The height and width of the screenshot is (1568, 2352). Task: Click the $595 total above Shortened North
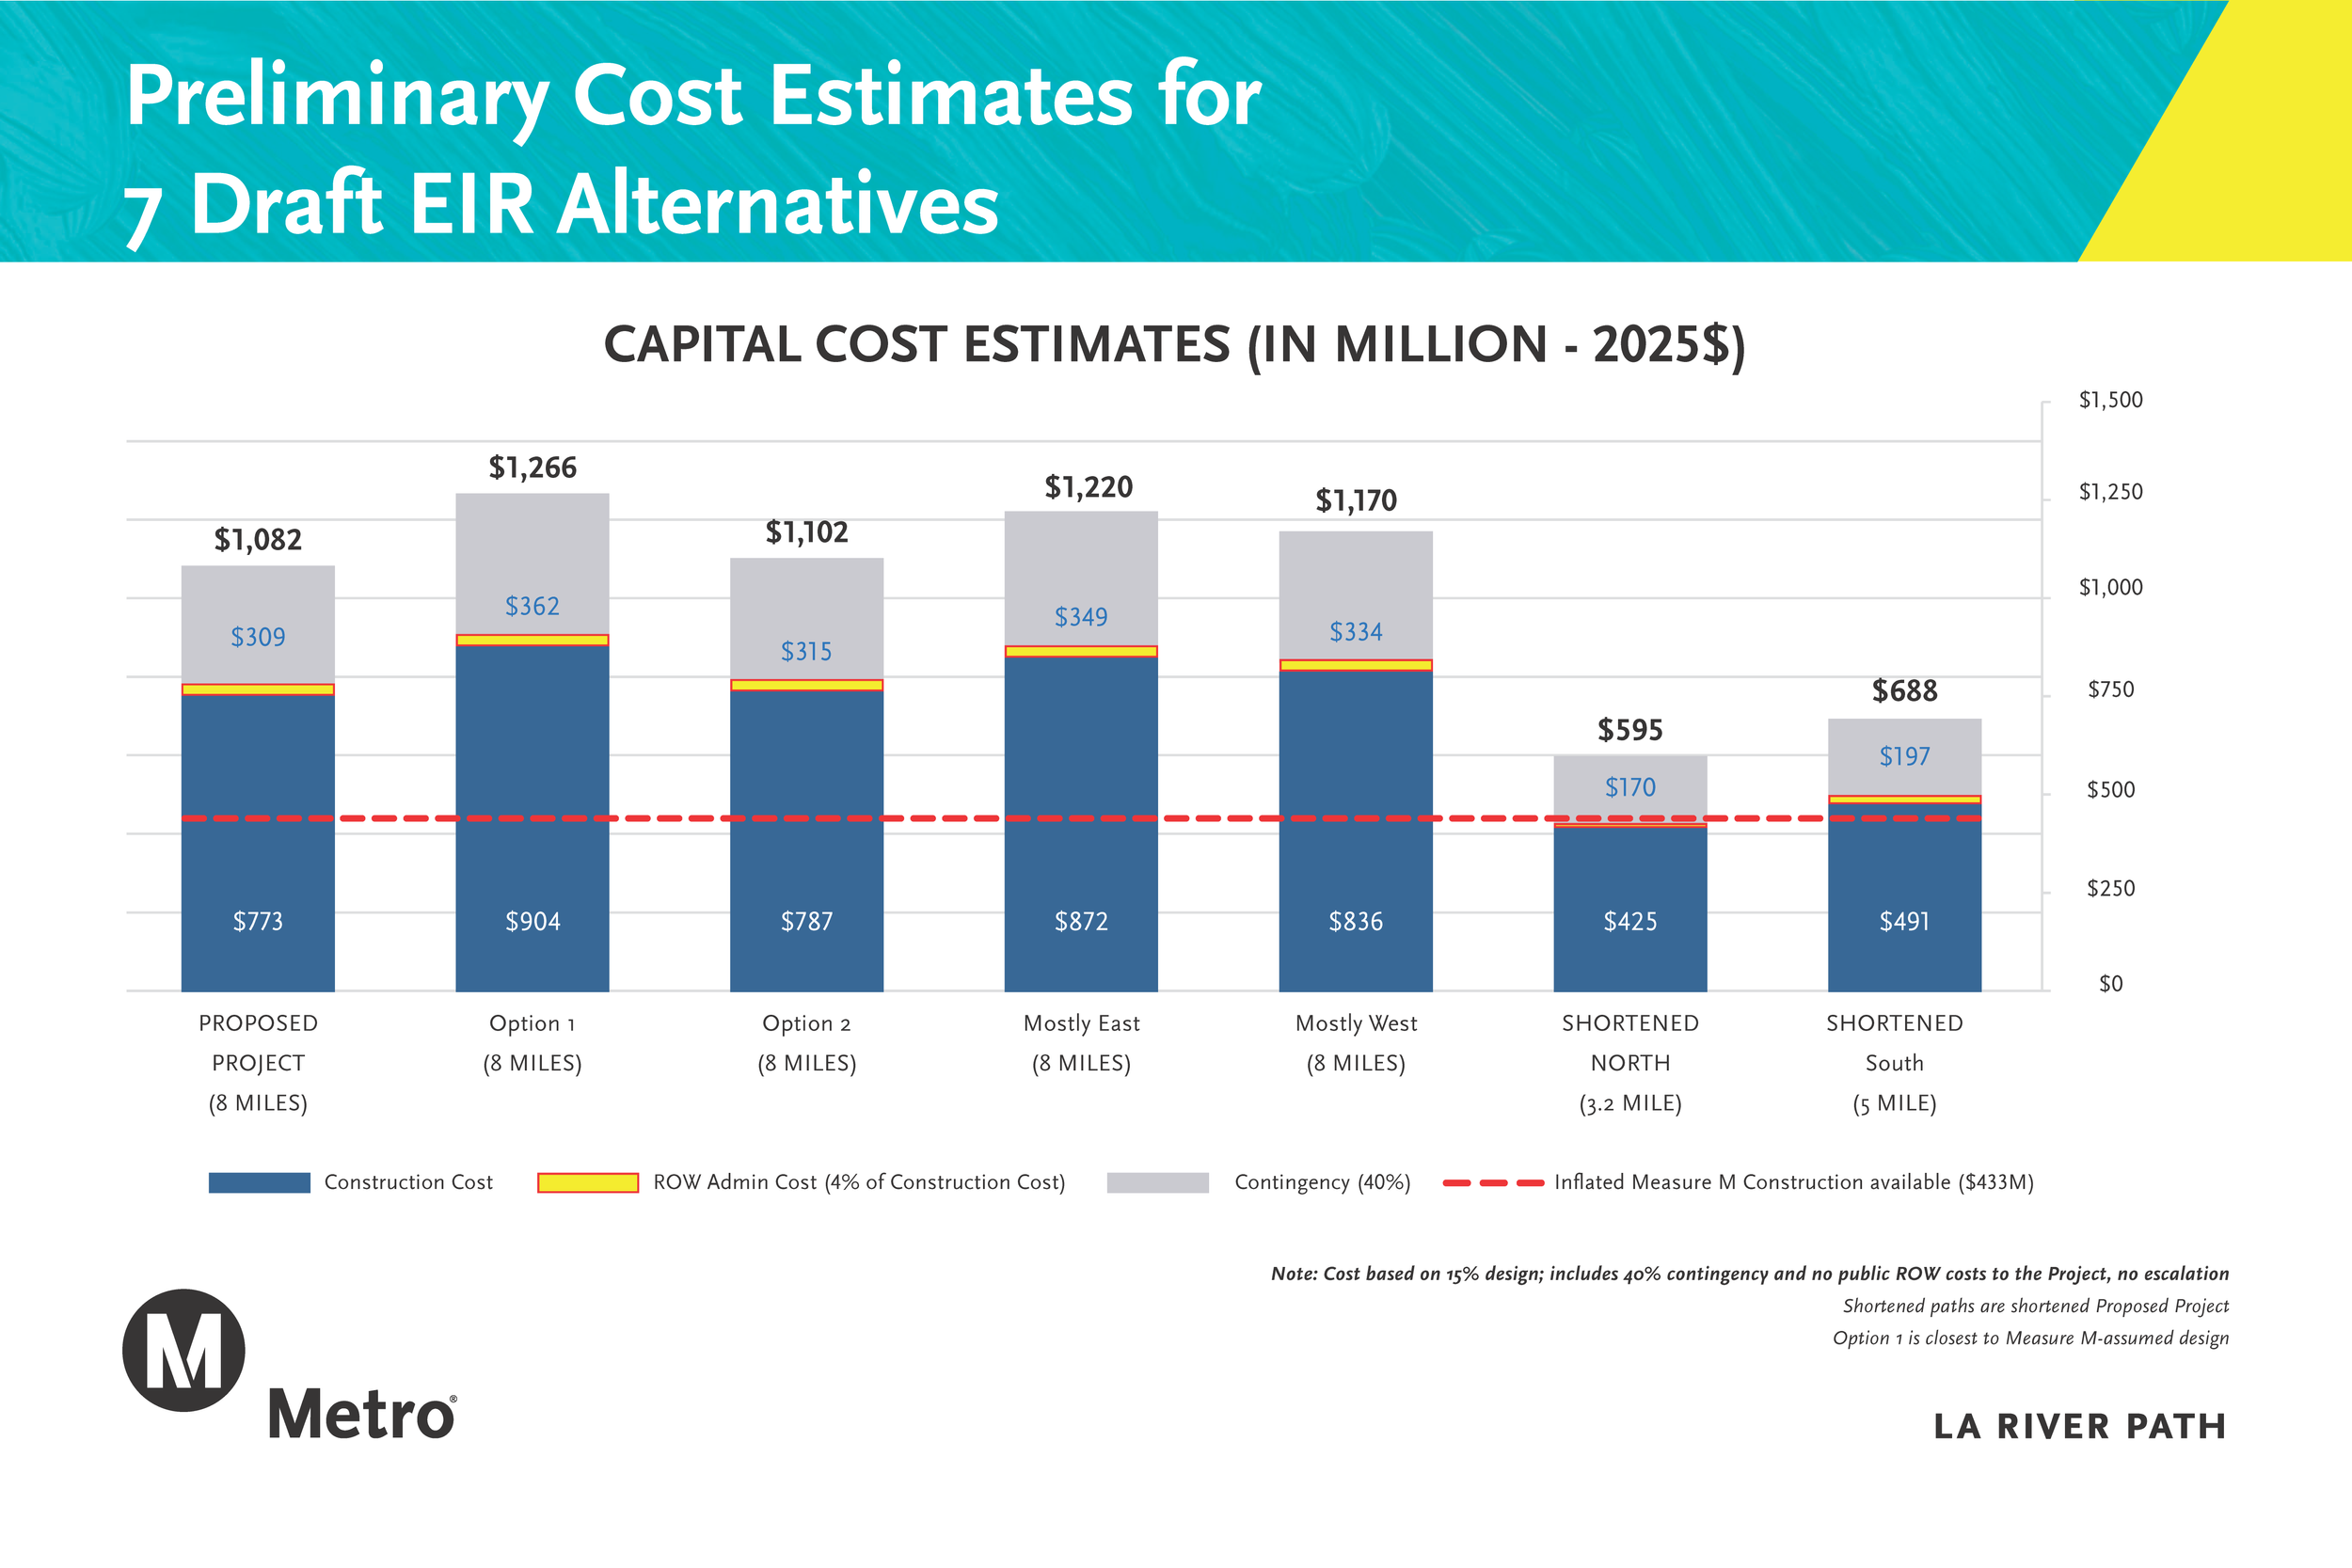[x=1630, y=730]
